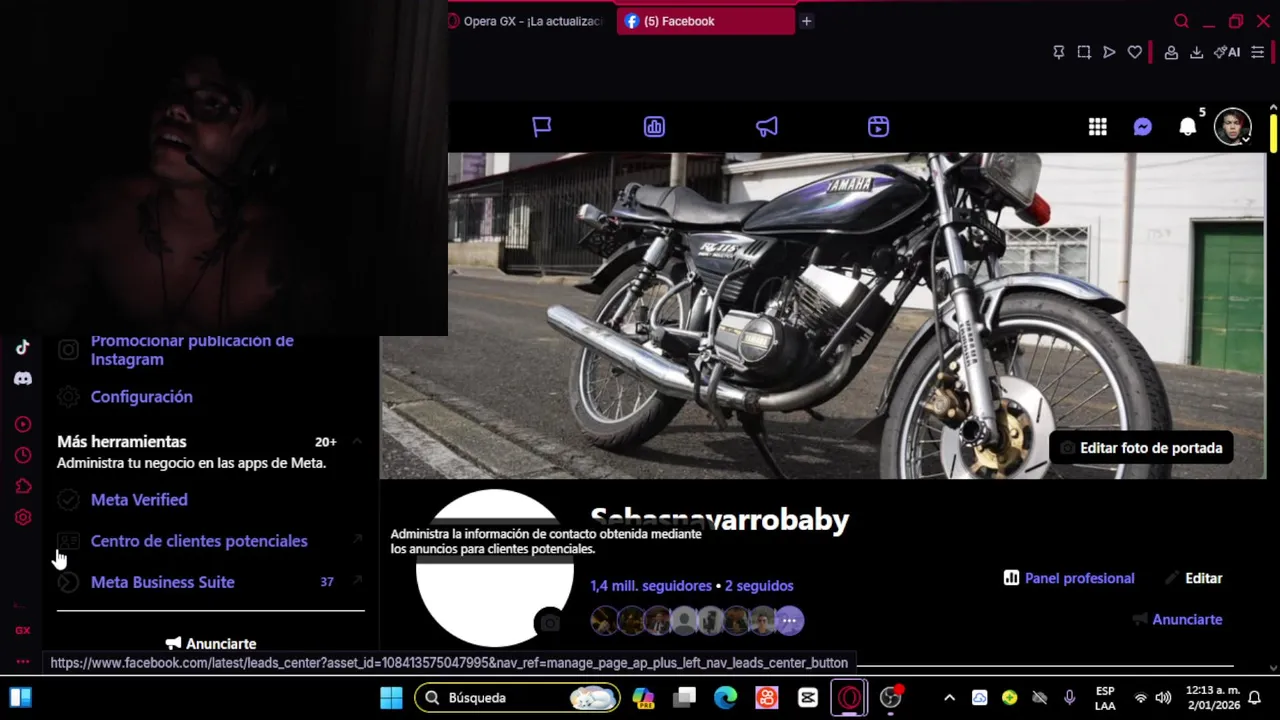Open the Pages flag icon in Facebook nav
This screenshot has height=720, width=1280.
tap(542, 127)
